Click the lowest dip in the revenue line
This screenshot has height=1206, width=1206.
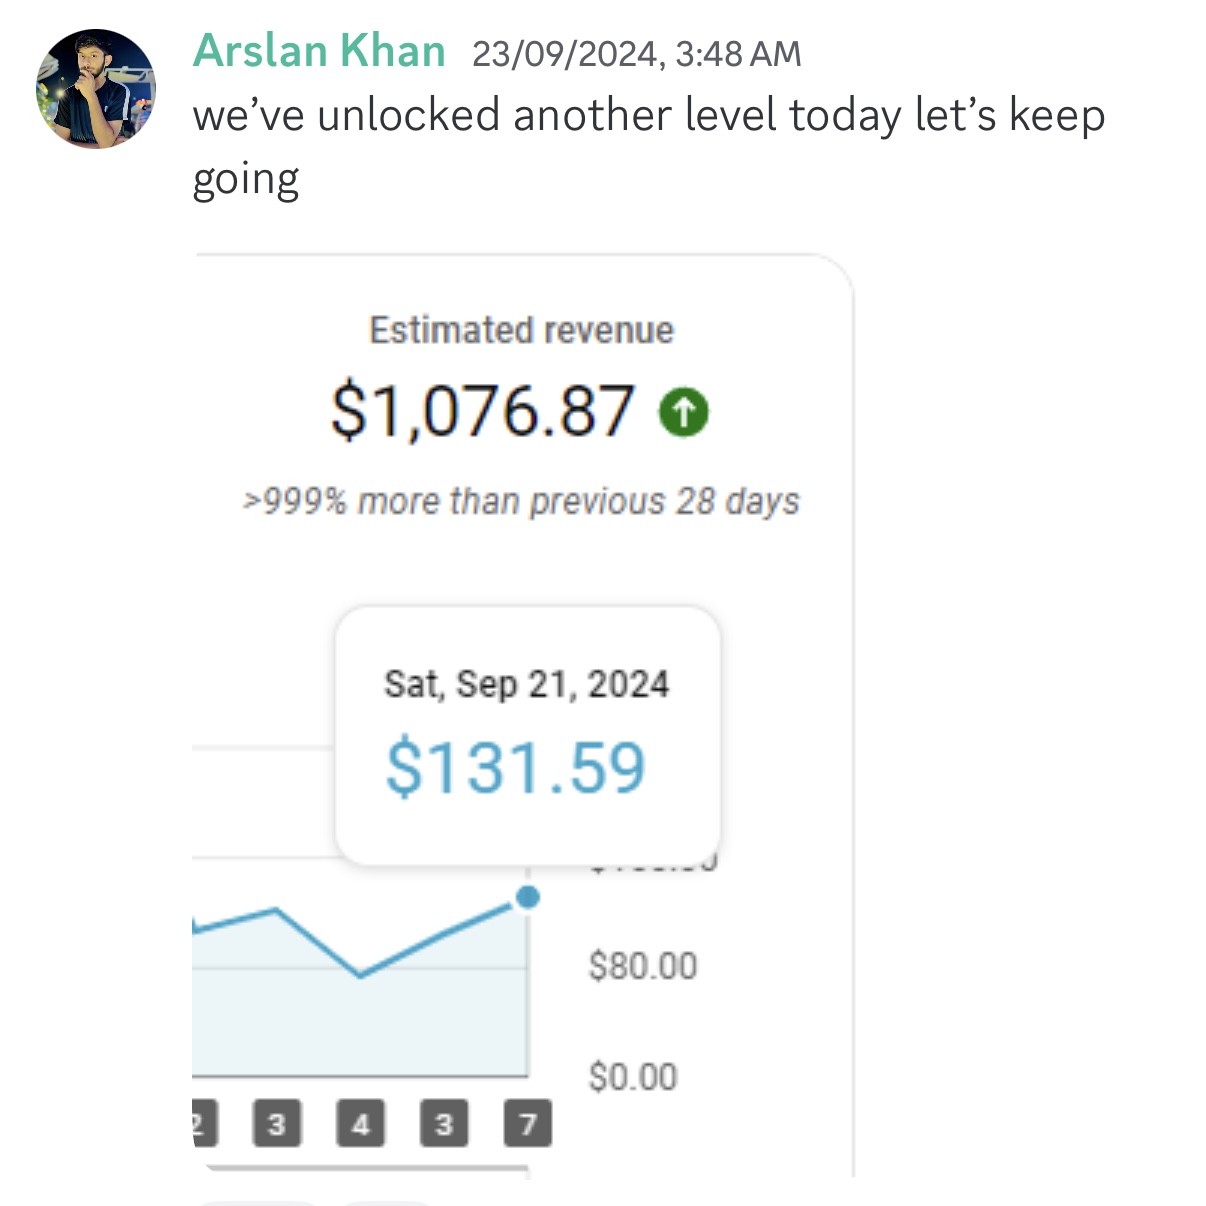pos(360,975)
